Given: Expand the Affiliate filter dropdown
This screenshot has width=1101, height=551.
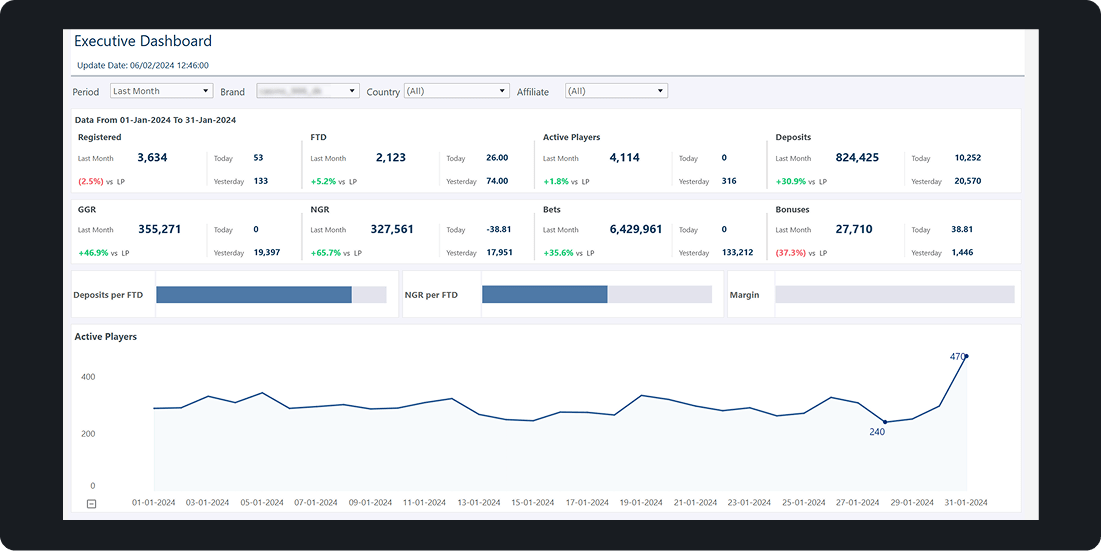Looking at the screenshot, I should coord(616,91).
